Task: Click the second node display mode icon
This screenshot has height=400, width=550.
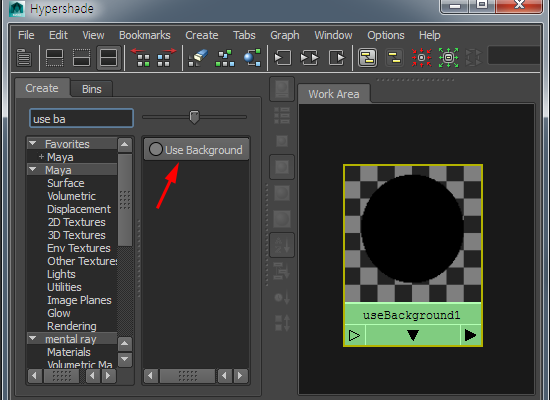Action: 394,58
